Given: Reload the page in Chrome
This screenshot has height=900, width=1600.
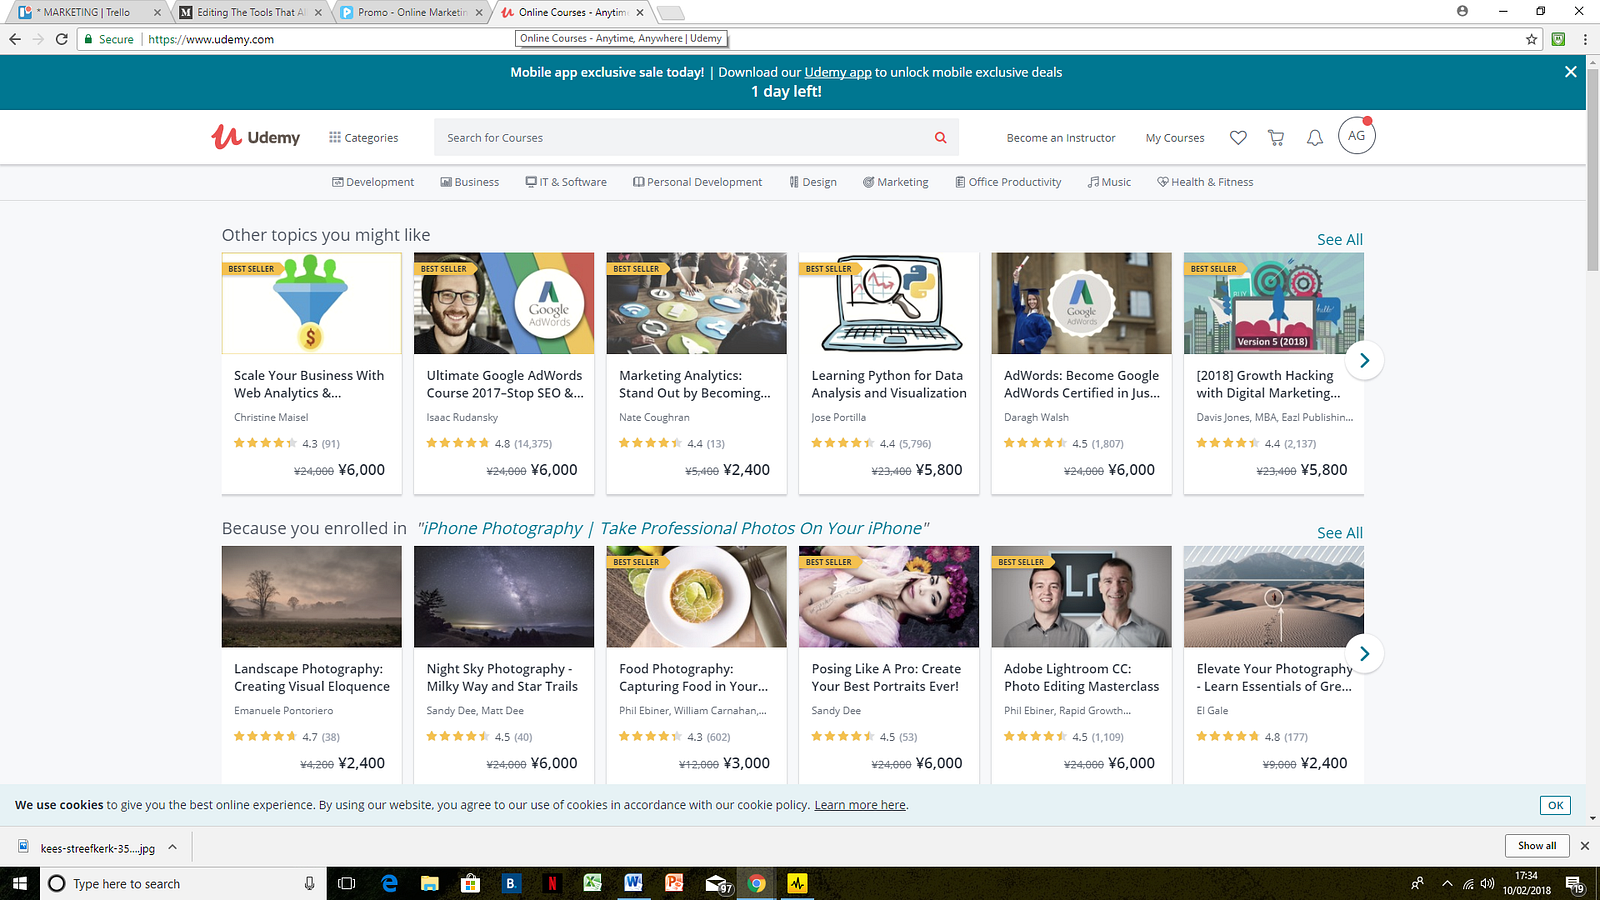Looking at the screenshot, I should tap(62, 39).
